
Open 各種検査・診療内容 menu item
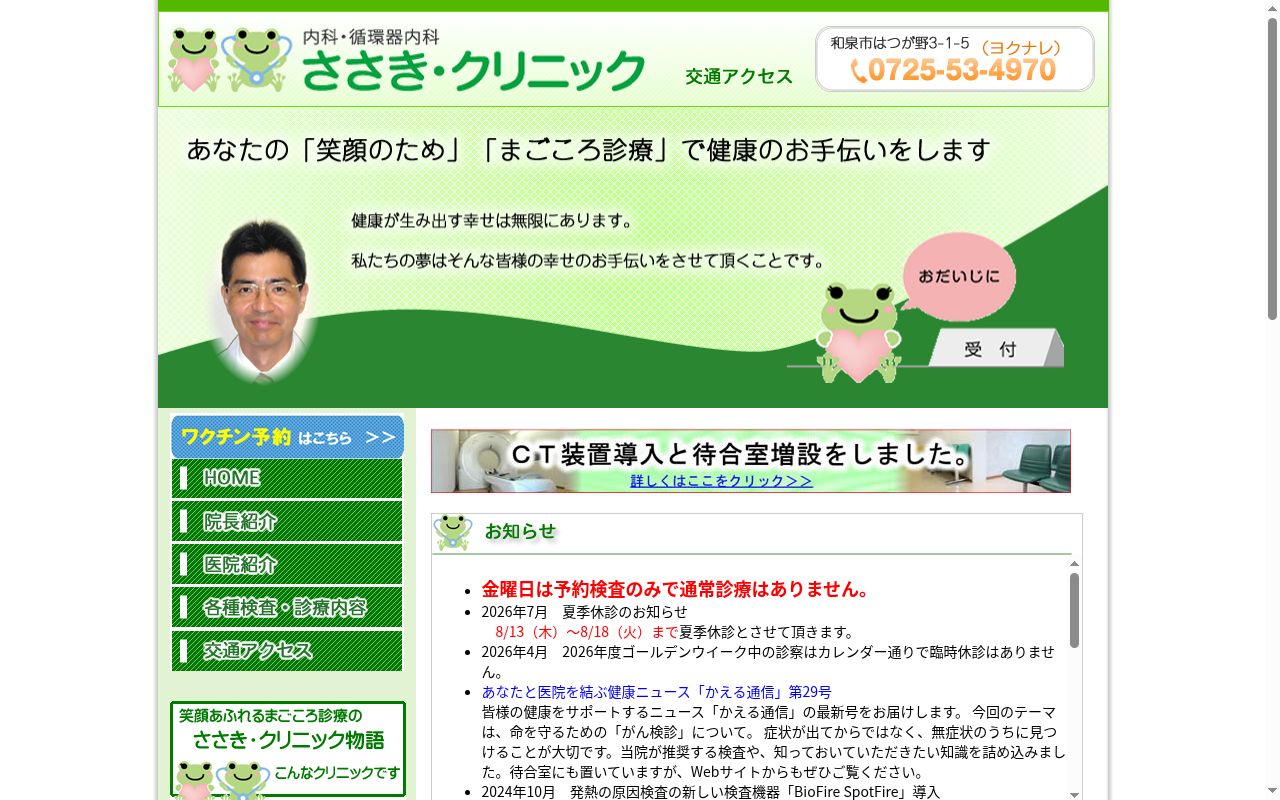[287, 607]
